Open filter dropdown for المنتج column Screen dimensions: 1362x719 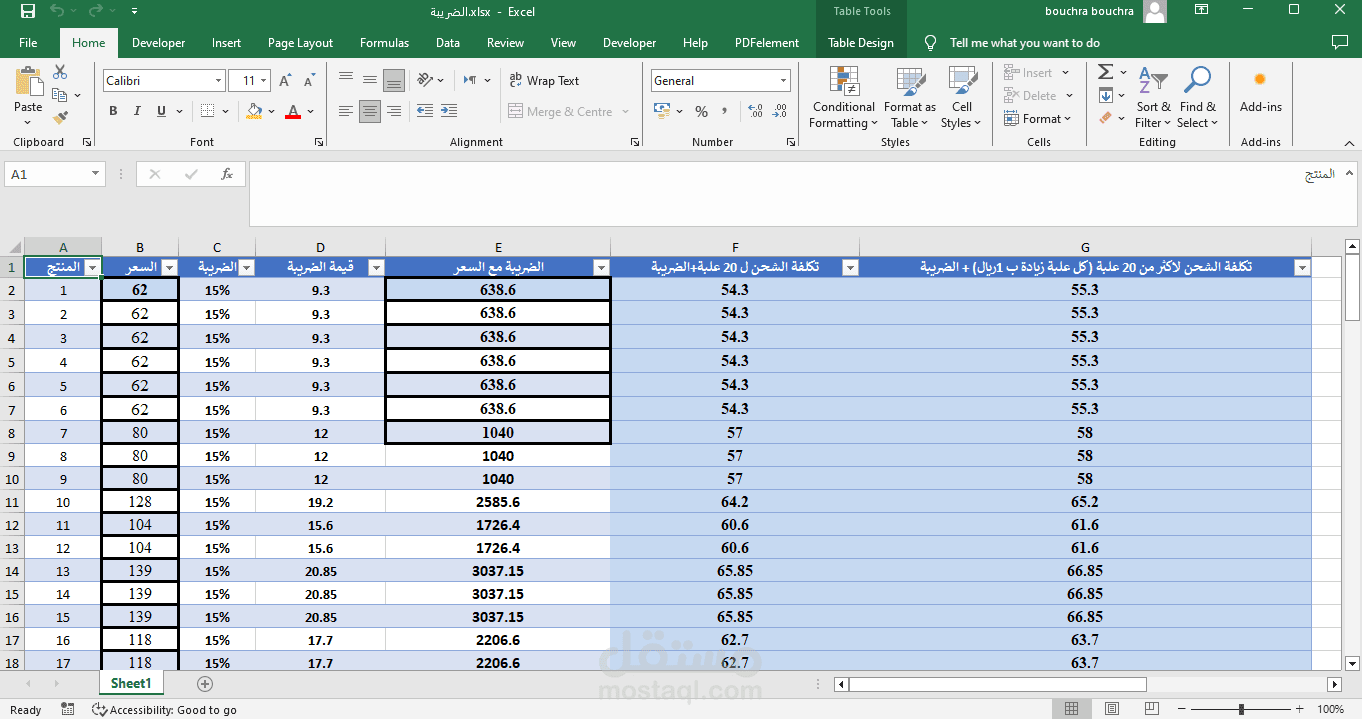(x=93, y=267)
